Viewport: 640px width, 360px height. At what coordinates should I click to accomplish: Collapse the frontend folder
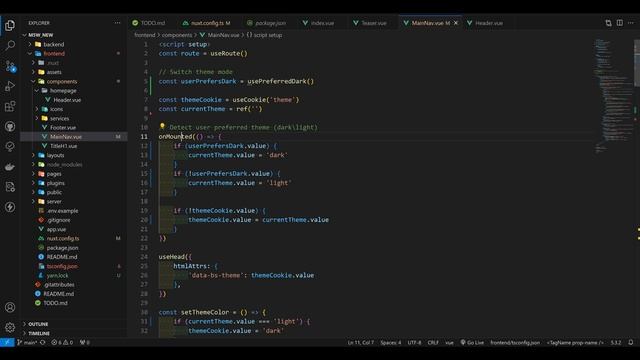pos(54,53)
